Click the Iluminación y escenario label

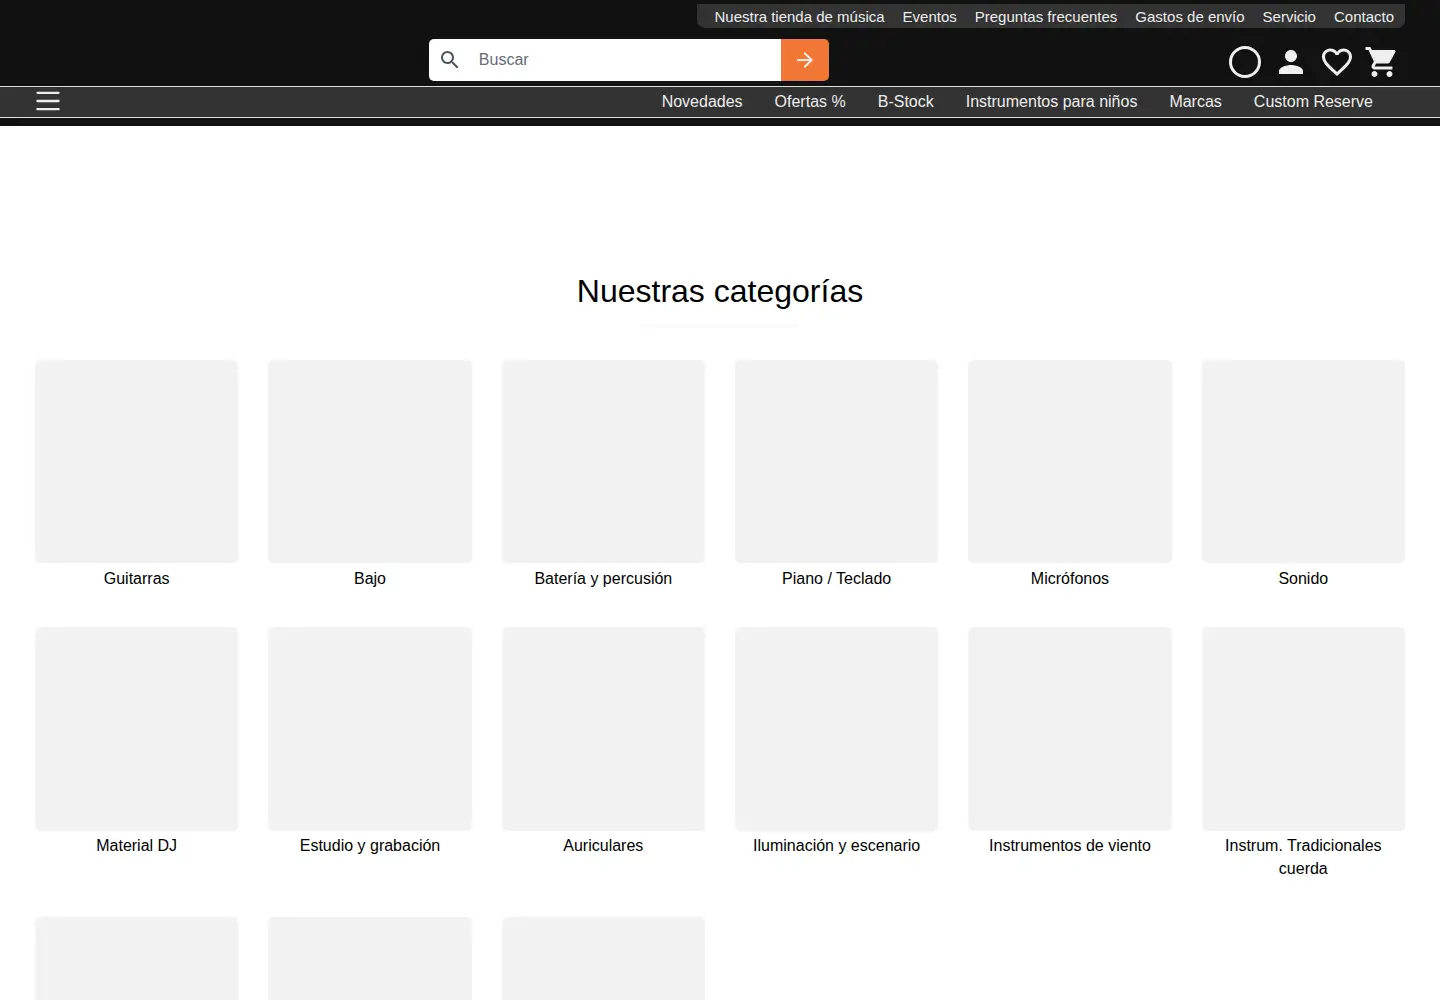(x=836, y=845)
